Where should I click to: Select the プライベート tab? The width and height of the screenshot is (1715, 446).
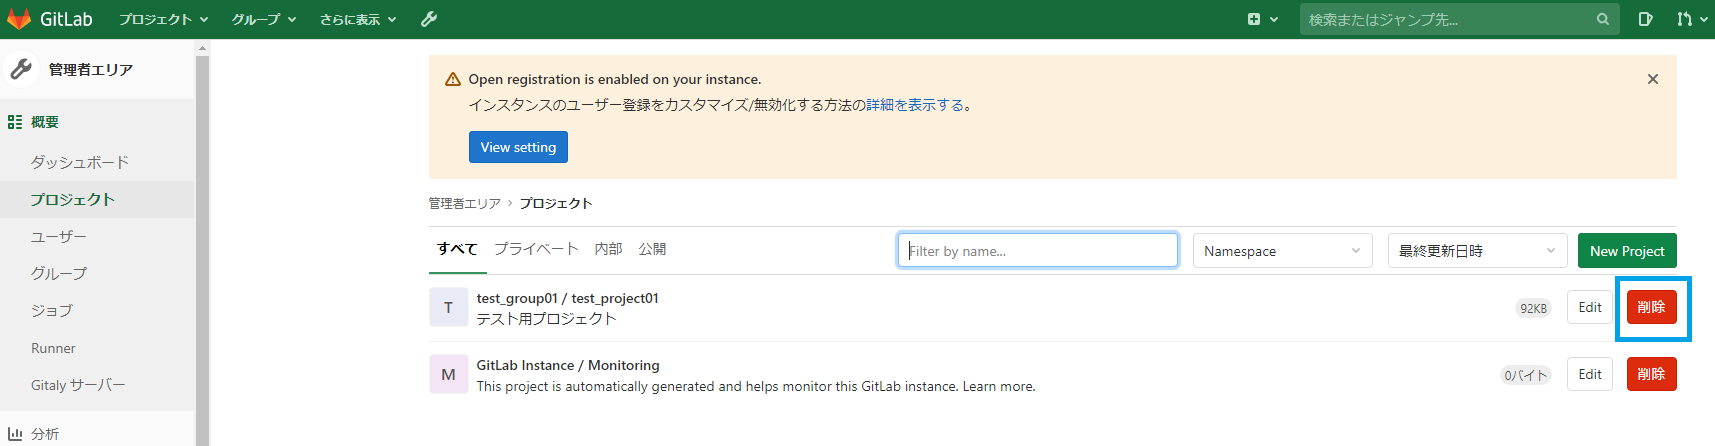(x=536, y=249)
